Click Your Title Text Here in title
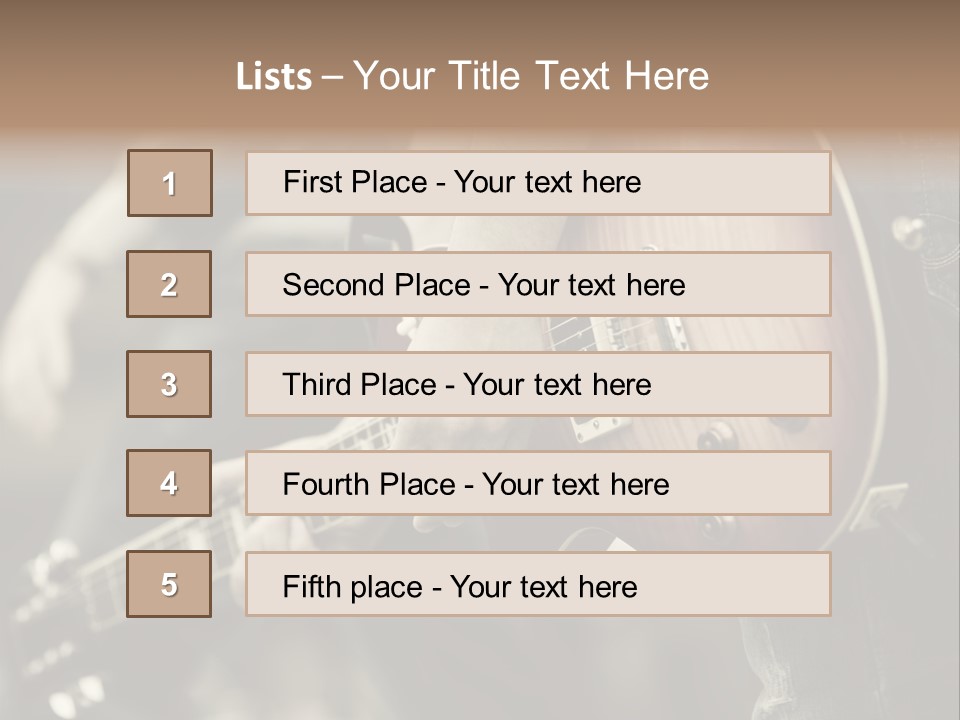 coord(531,77)
